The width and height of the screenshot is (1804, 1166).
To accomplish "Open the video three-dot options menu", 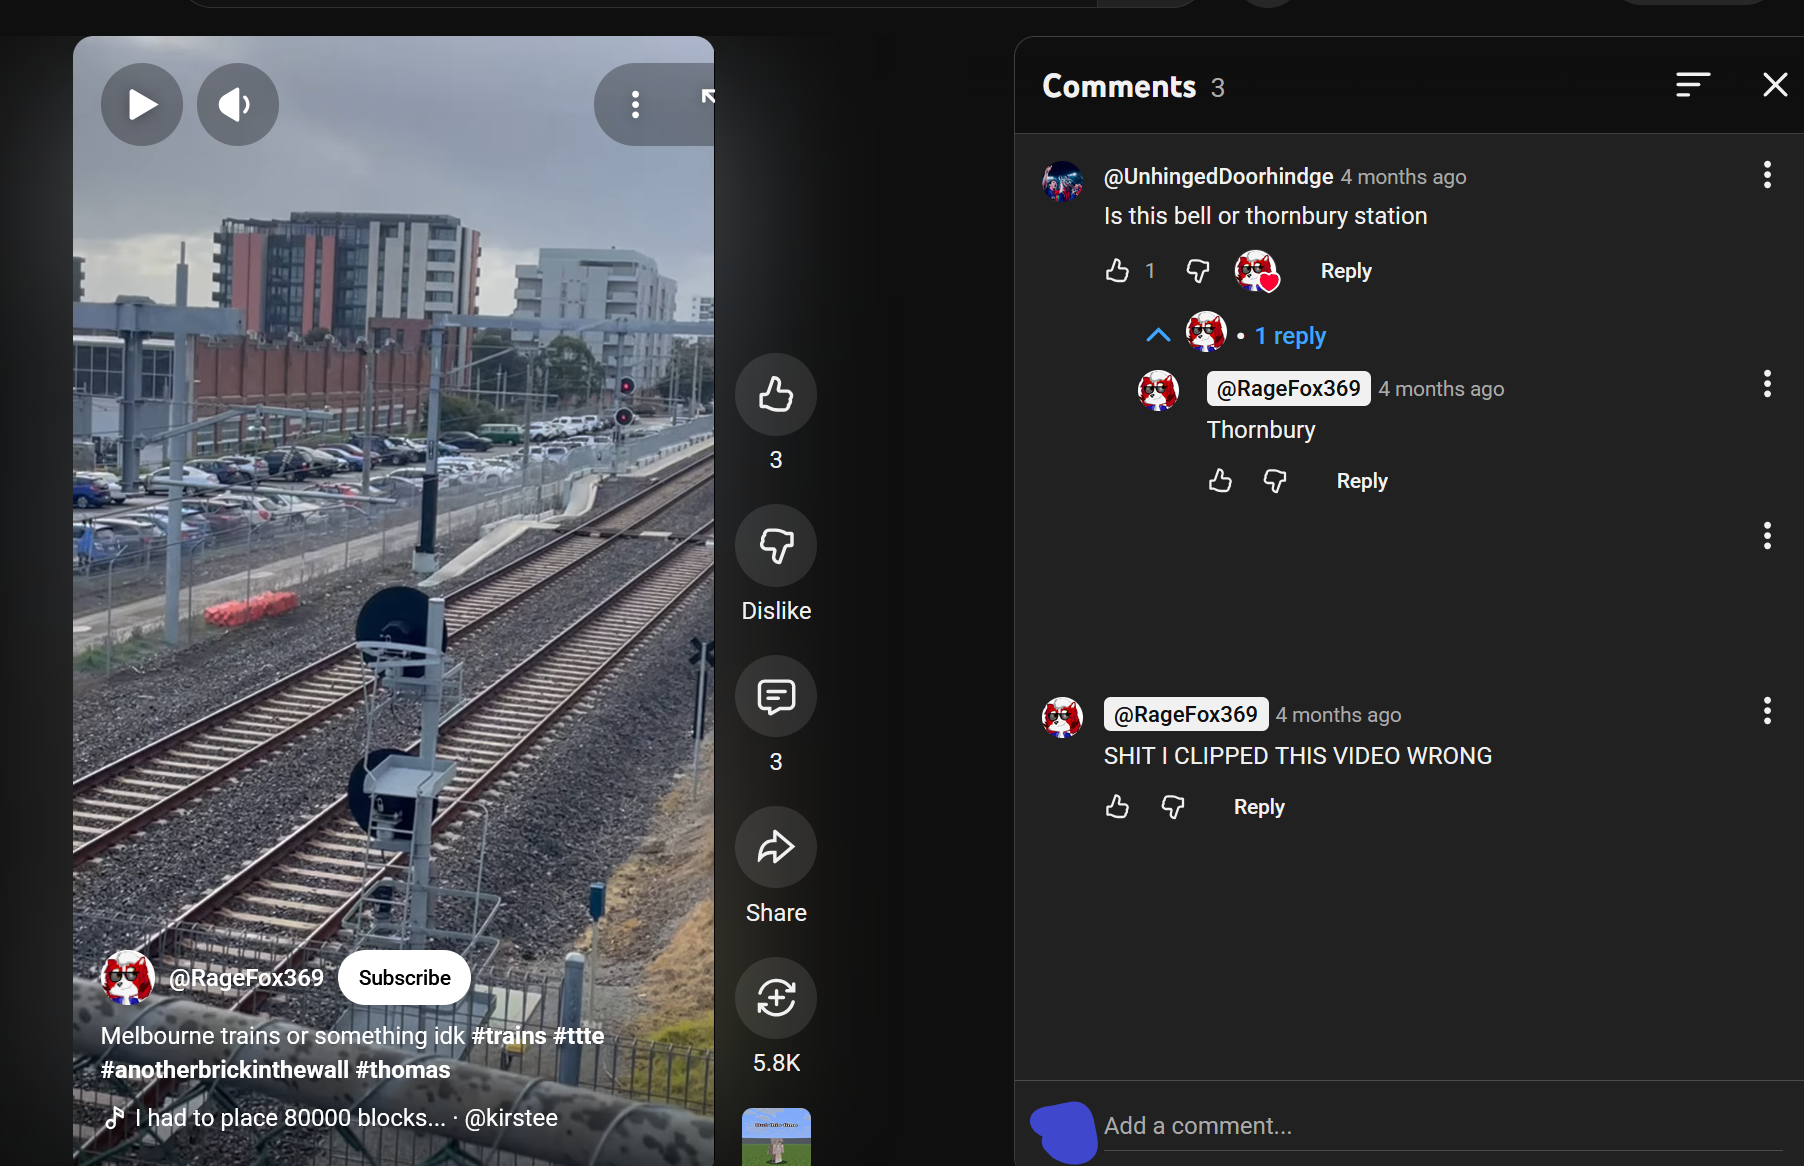I will [635, 105].
